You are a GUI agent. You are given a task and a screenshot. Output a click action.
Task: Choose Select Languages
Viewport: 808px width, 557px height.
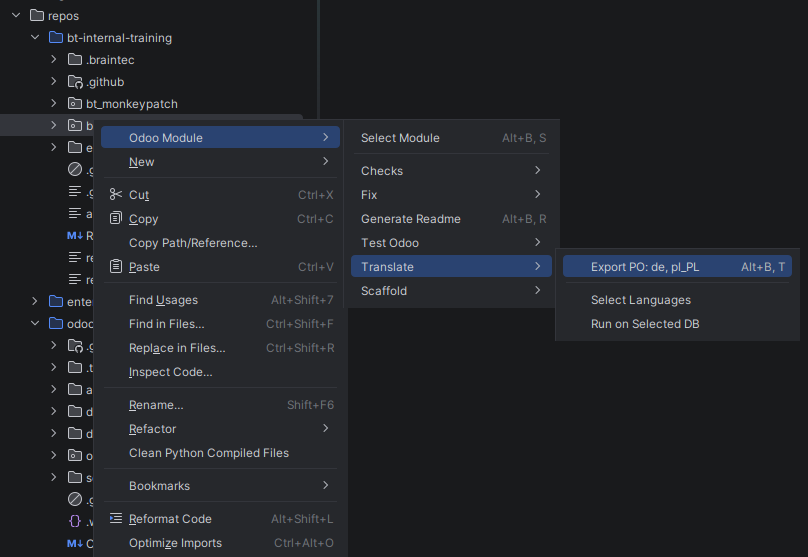tap(677, 300)
